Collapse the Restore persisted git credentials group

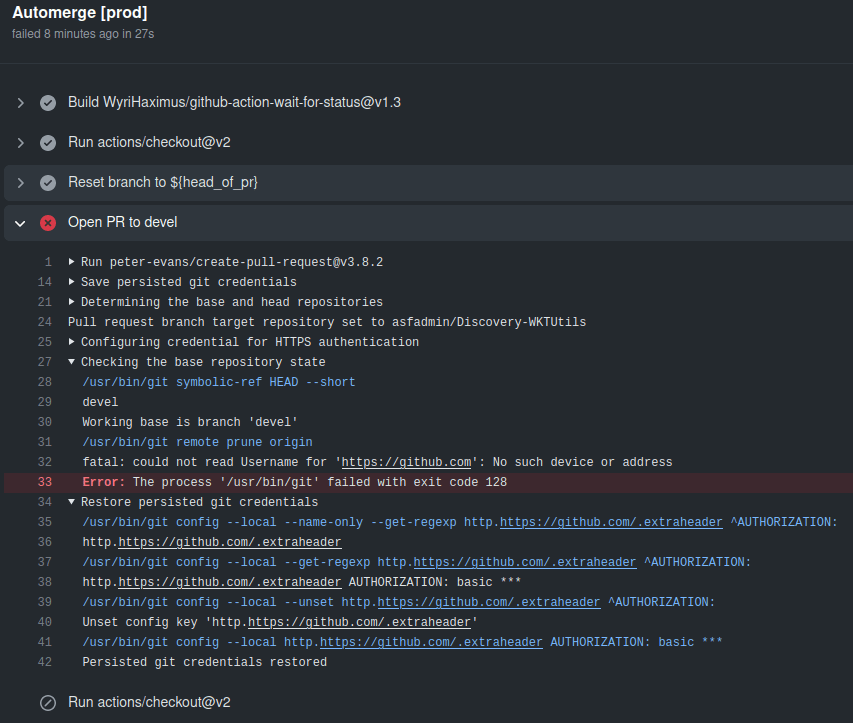tap(70, 502)
